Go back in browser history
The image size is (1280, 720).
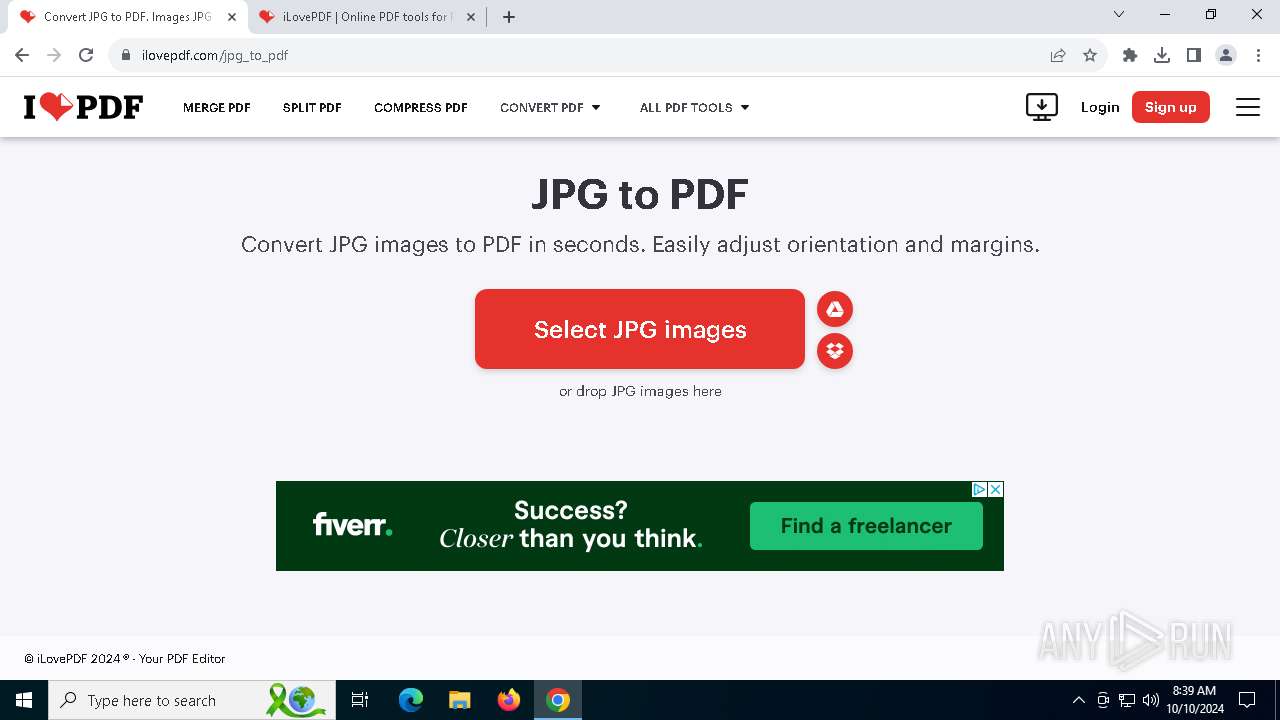click(x=22, y=55)
